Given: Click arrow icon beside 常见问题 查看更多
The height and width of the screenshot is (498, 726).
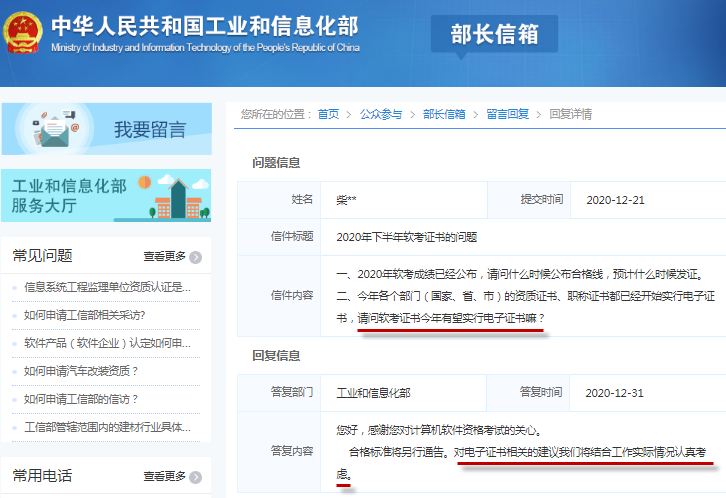Looking at the screenshot, I should [x=195, y=257].
